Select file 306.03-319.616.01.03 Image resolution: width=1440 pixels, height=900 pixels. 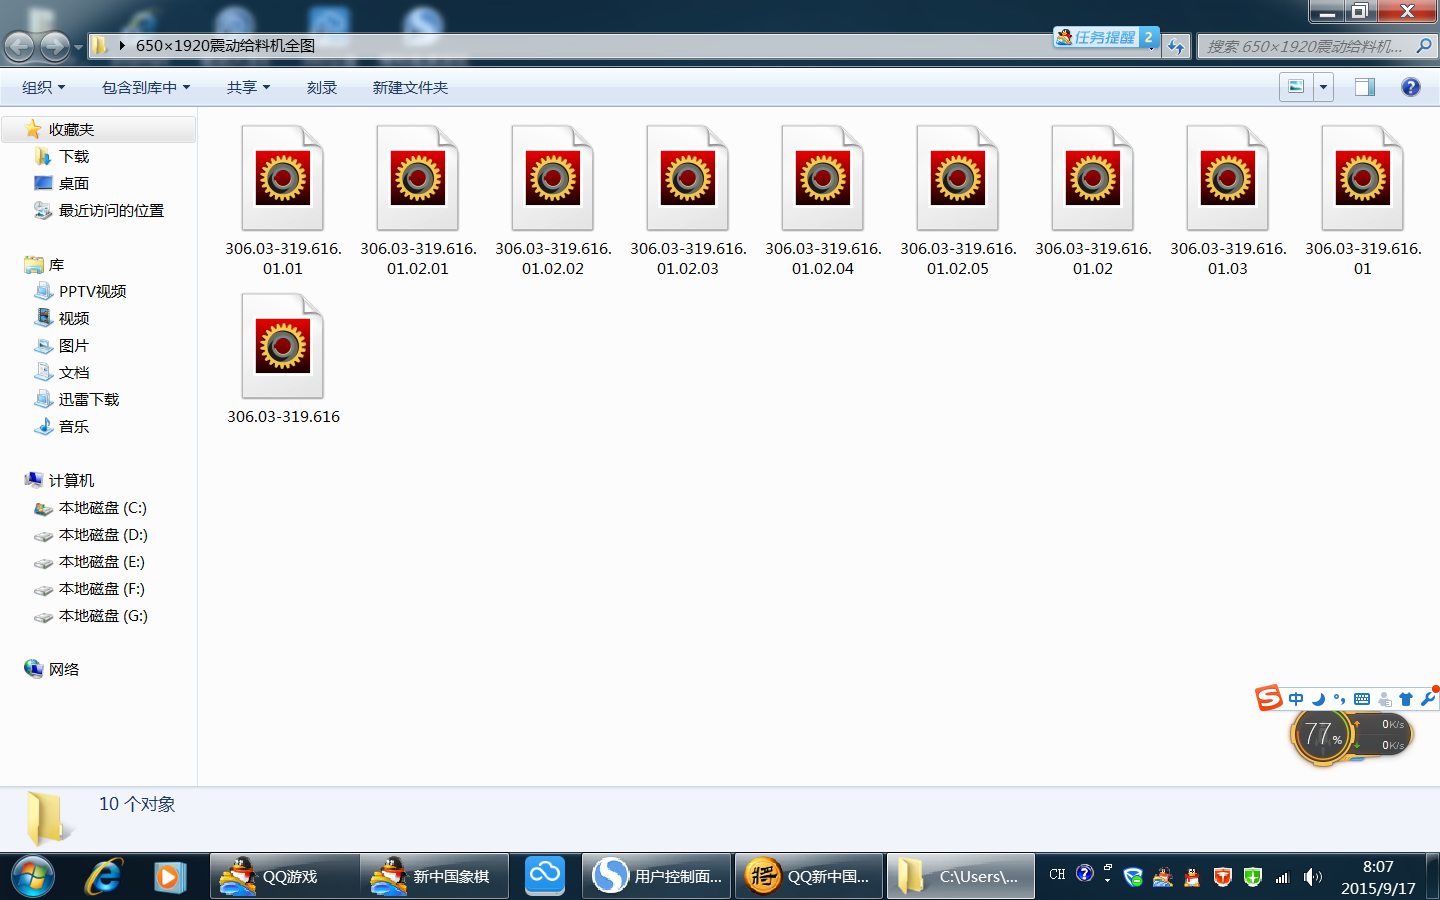click(x=1228, y=200)
